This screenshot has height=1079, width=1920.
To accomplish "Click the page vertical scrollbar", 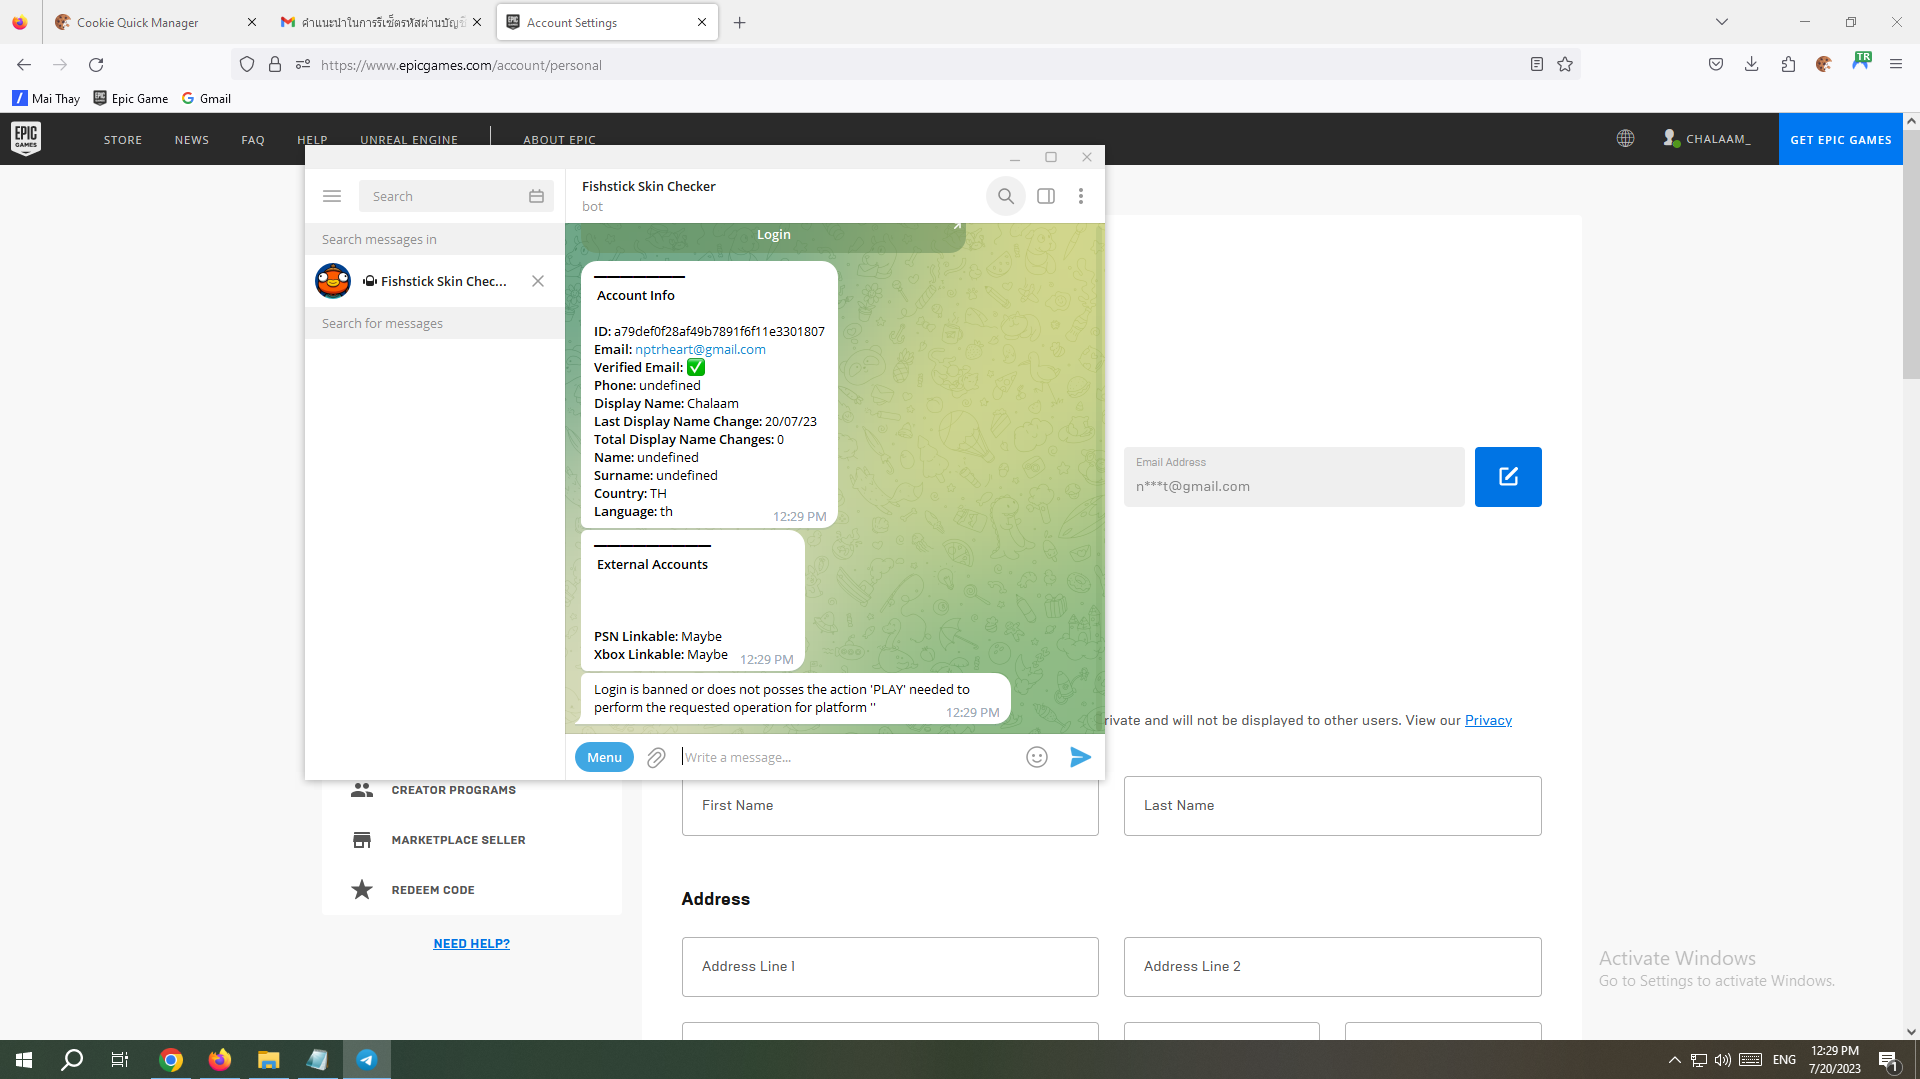I will coord(1911,254).
